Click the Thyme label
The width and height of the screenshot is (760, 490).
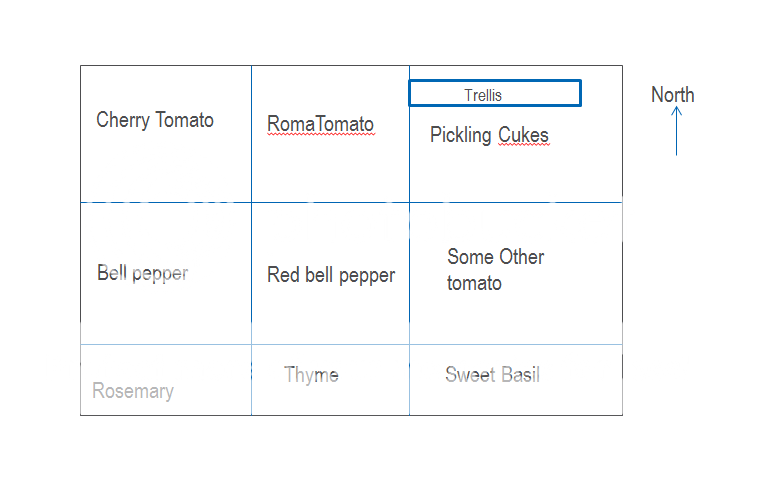pos(311,375)
